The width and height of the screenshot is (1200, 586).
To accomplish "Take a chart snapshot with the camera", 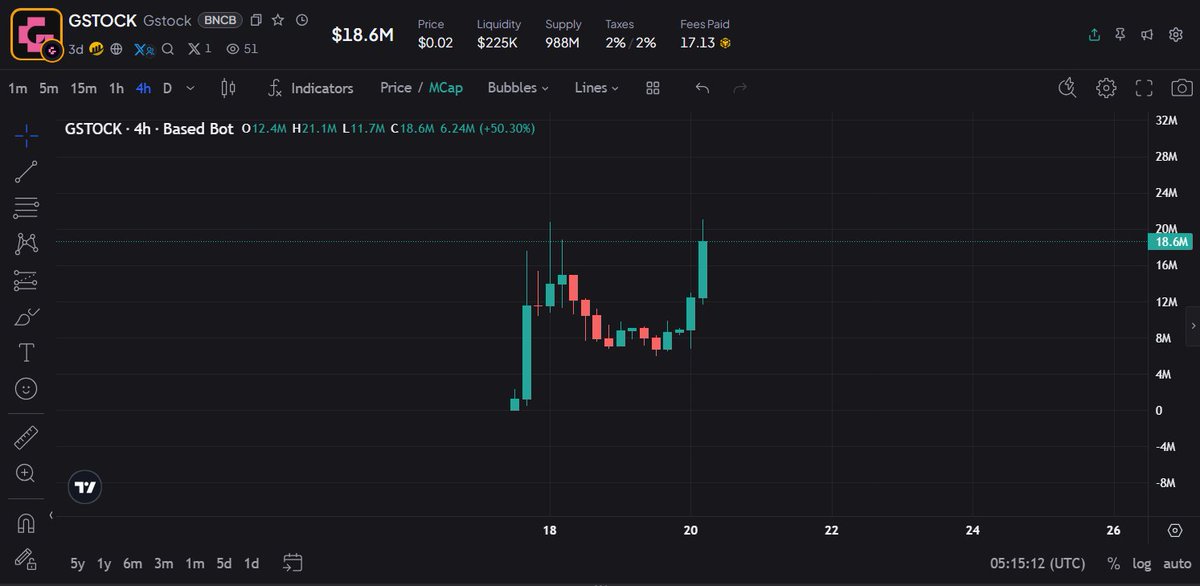I will click(x=1182, y=88).
